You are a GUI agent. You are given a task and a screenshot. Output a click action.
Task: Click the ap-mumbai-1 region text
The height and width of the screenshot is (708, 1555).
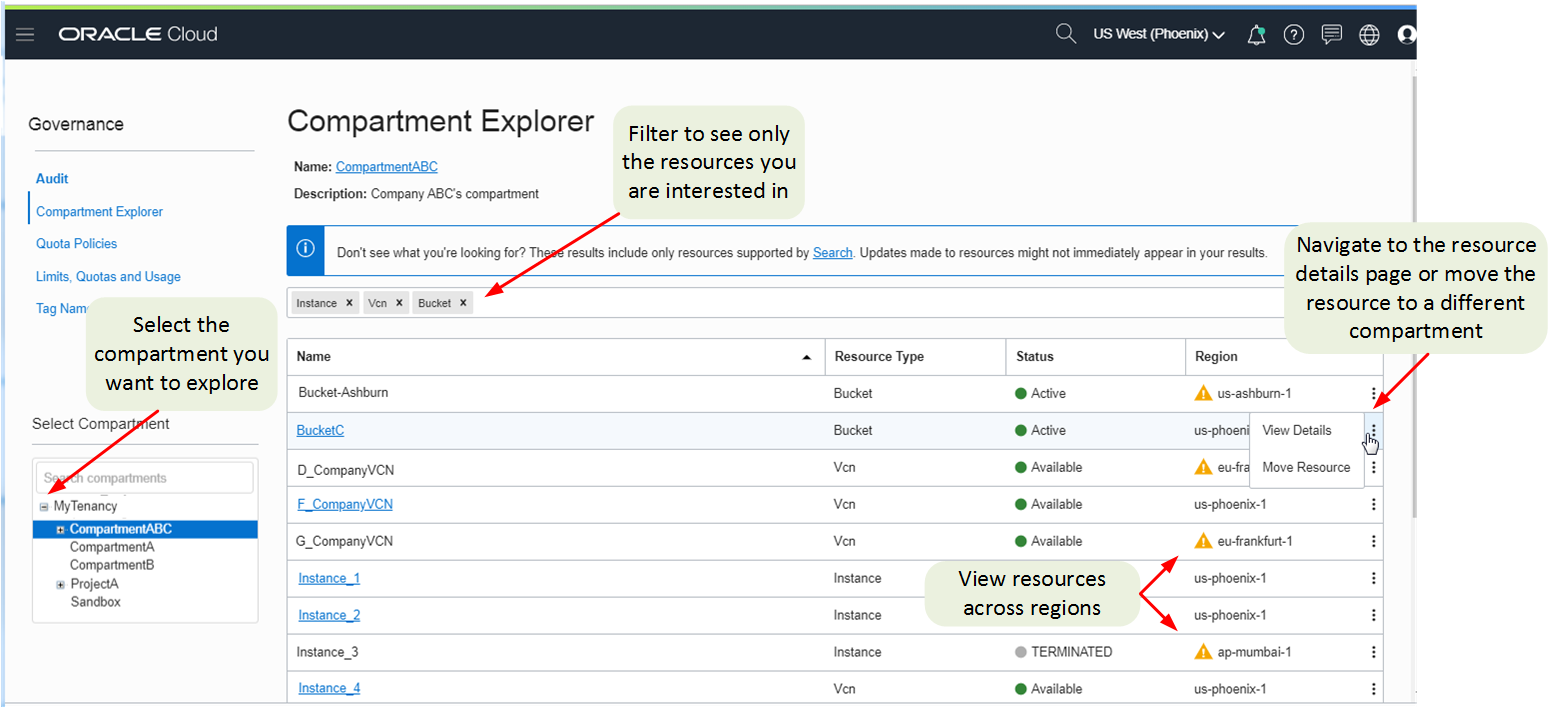point(1254,652)
